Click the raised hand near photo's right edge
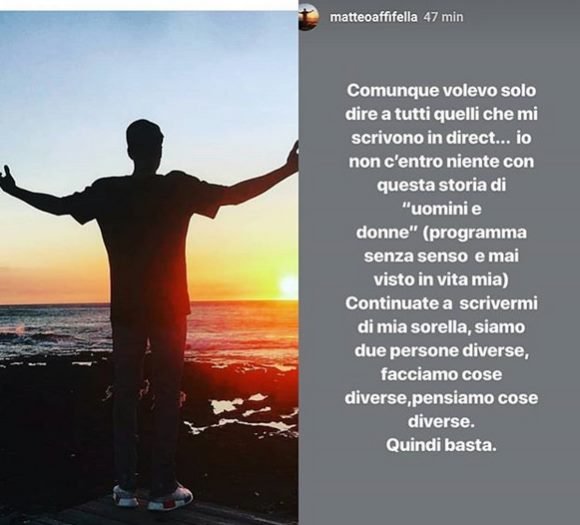 [x=293, y=157]
